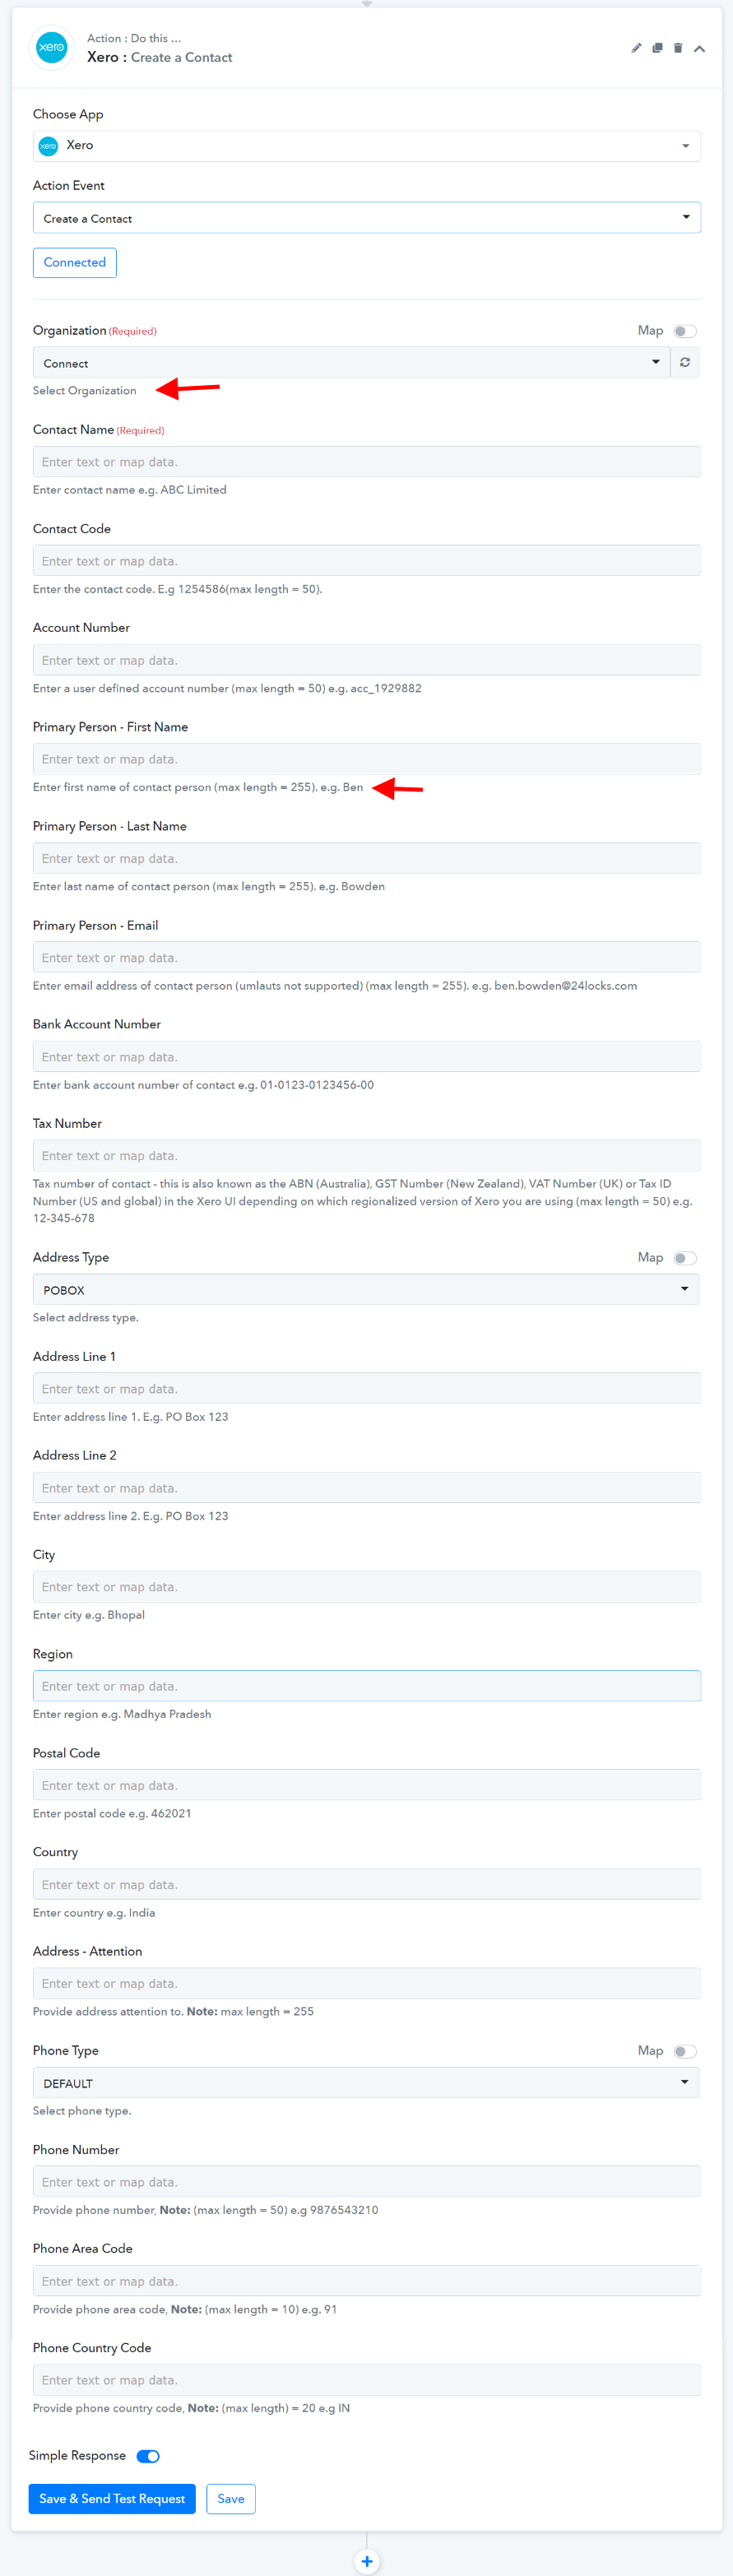Click Save & Send Test Request button

tap(112, 2499)
